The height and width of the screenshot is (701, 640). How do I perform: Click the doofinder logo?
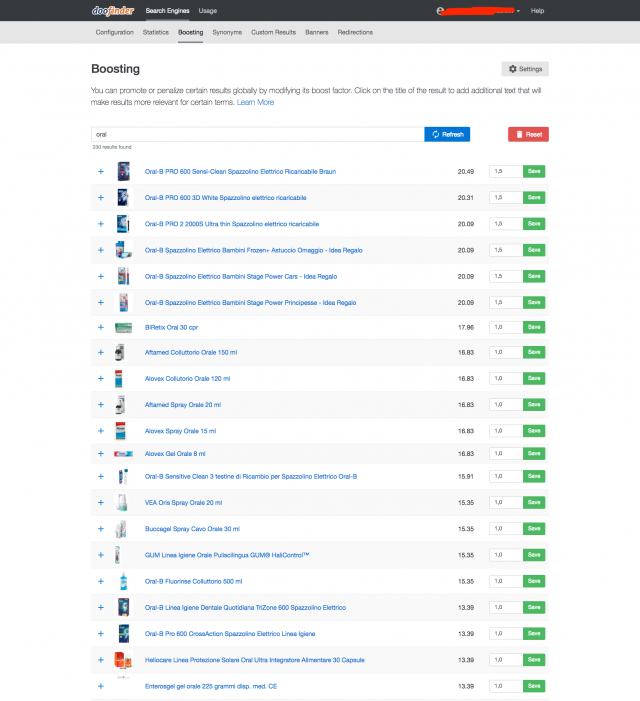pyautogui.click(x=113, y=10)
